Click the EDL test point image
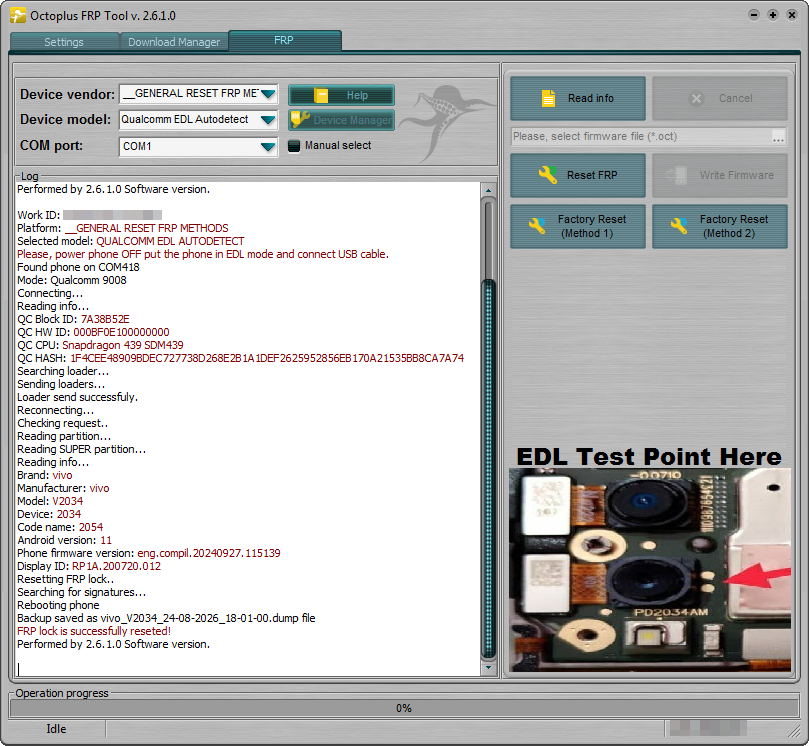Viewport: 809px width, 746px height. pyautogui.click(x=650, y=570)
